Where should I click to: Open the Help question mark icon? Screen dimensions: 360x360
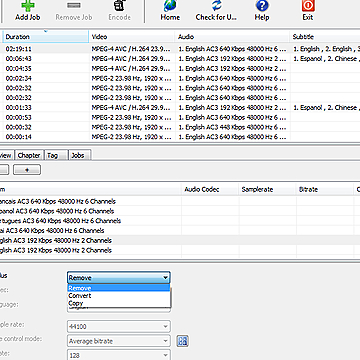point(262,6)
